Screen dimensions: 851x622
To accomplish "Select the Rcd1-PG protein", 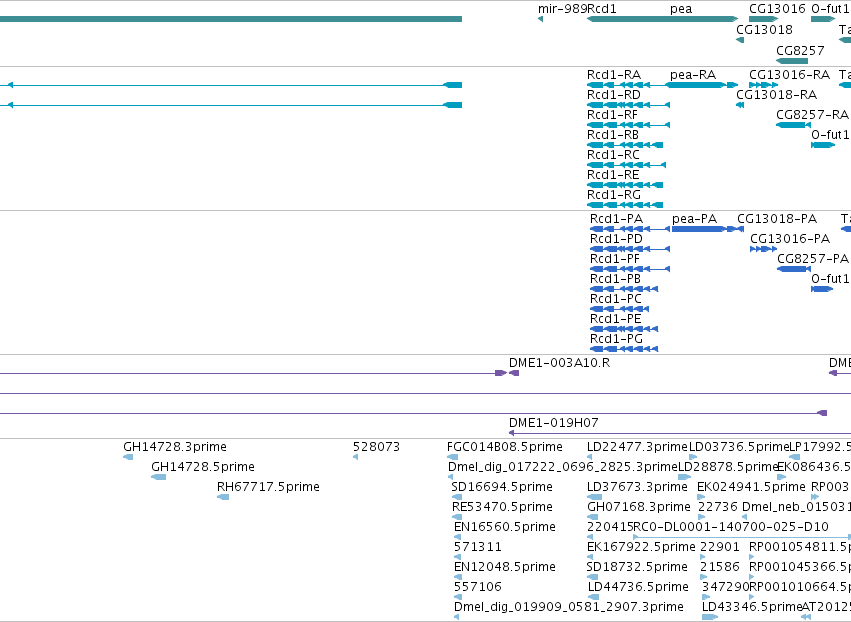I will click(617, 339).
